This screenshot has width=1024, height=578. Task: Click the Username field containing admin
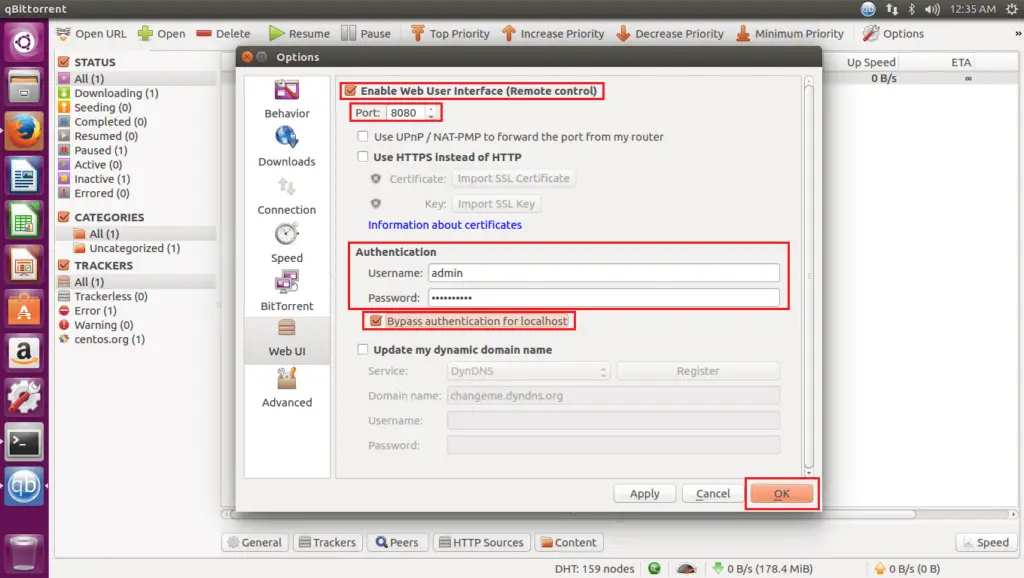pos(604,273)
